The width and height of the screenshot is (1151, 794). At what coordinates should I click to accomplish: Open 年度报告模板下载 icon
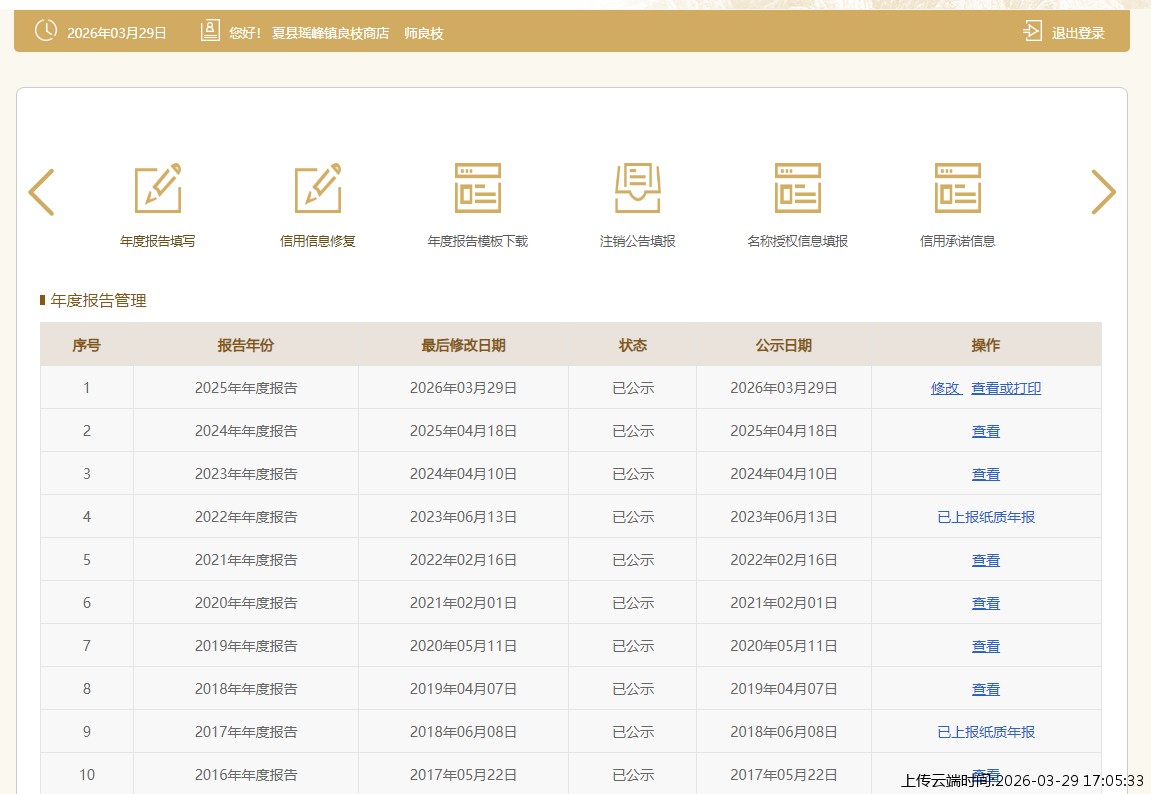(478, 188)
